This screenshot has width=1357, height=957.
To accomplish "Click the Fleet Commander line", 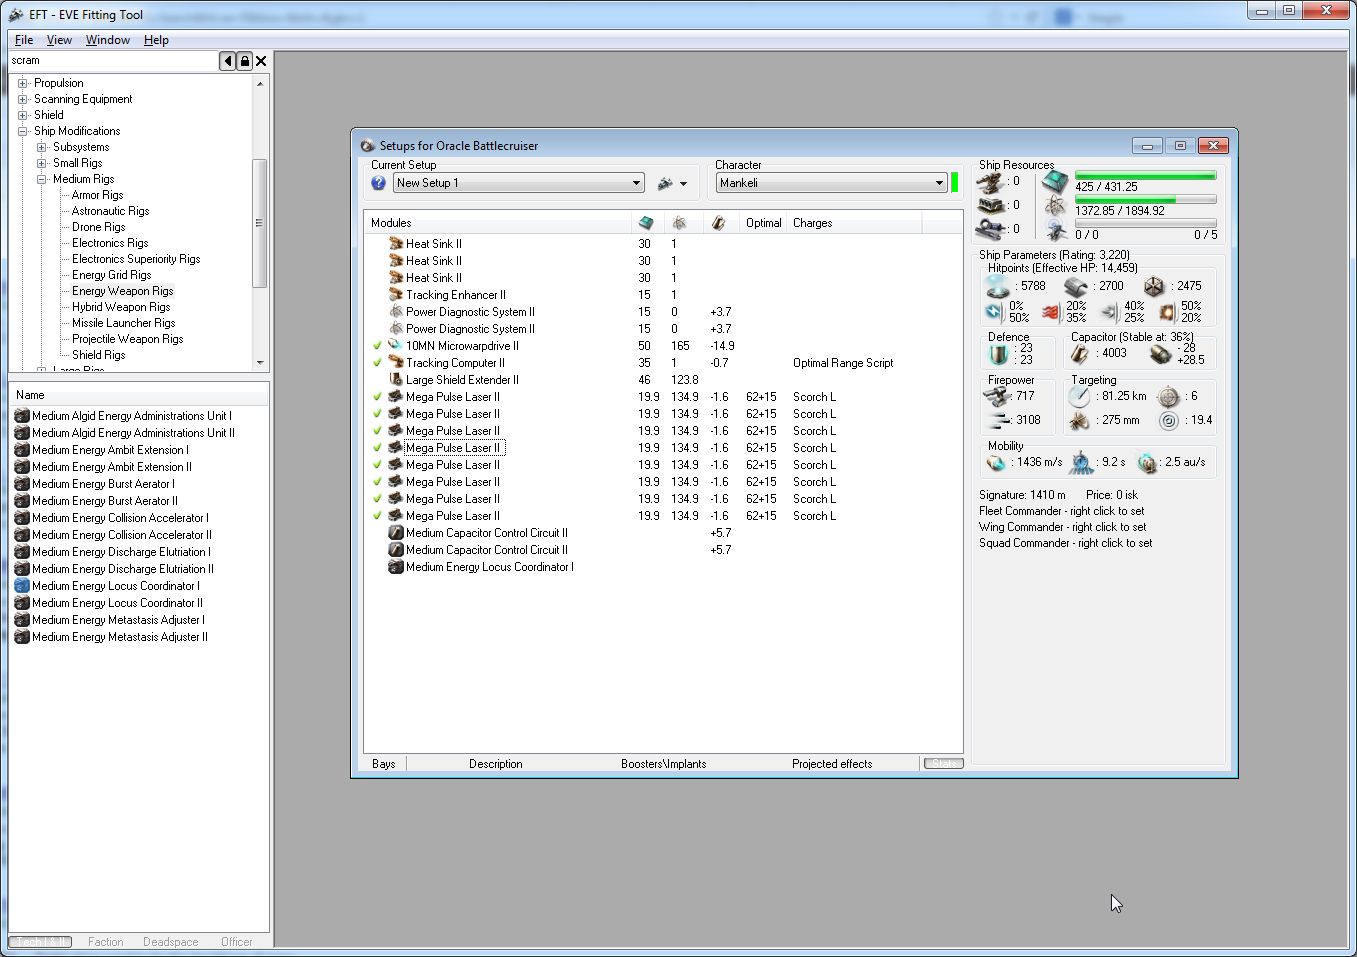I will [1062, 511].
